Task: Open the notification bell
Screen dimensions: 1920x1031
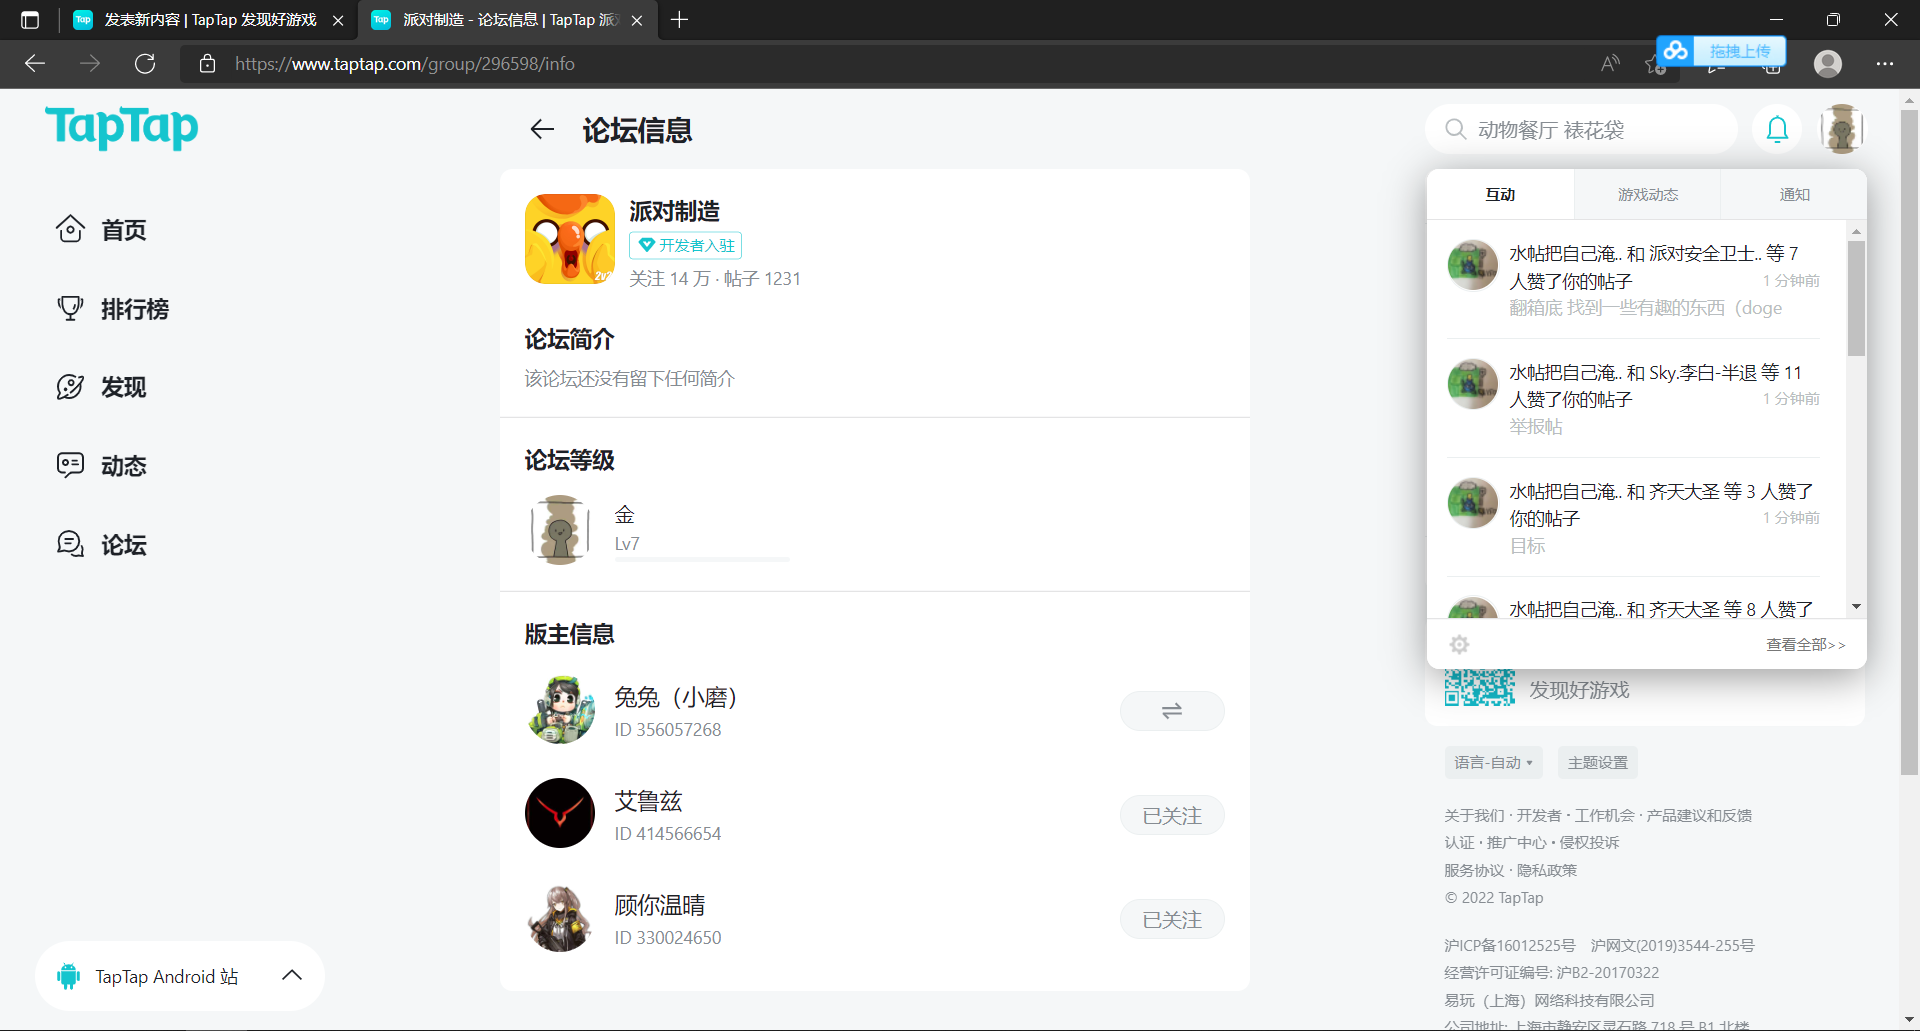Action: point(1777,129)
